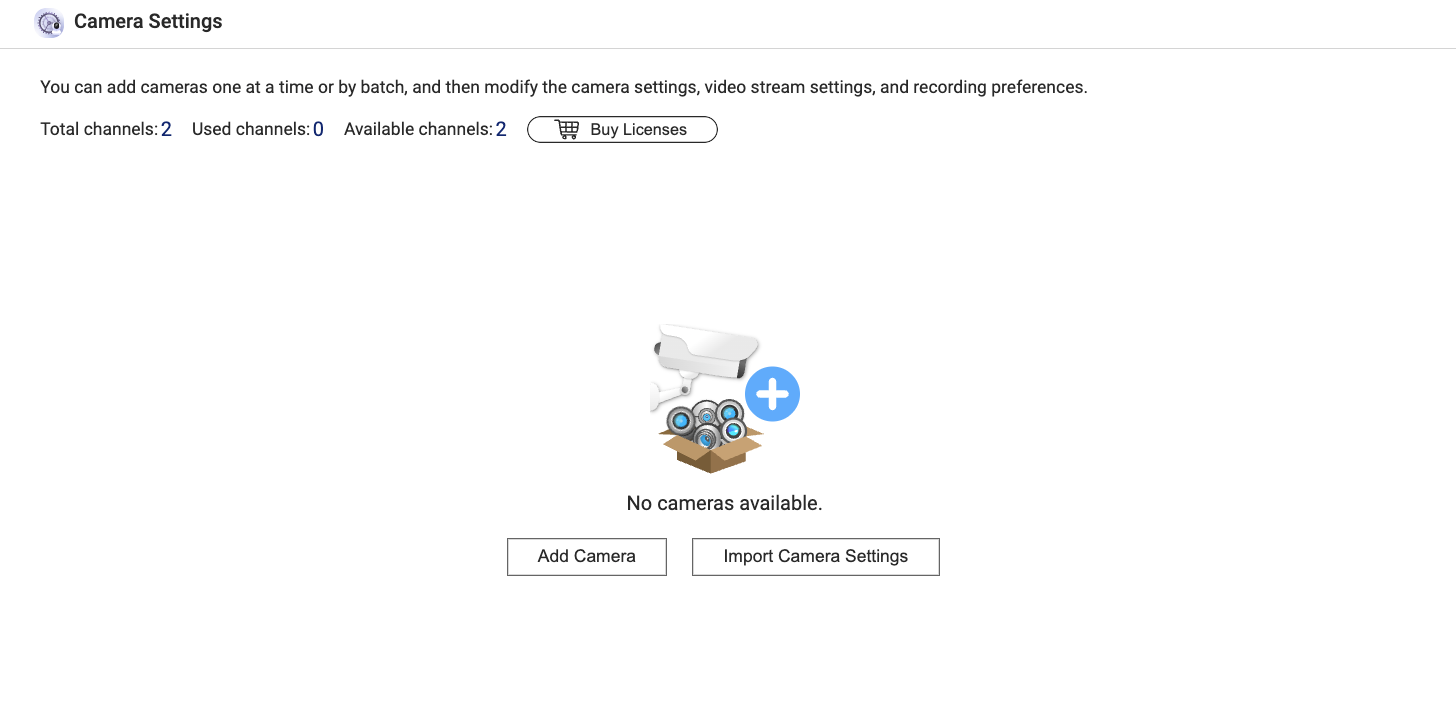Click the Available channels label
1456x715 pixels.
[x=417, y=129]
